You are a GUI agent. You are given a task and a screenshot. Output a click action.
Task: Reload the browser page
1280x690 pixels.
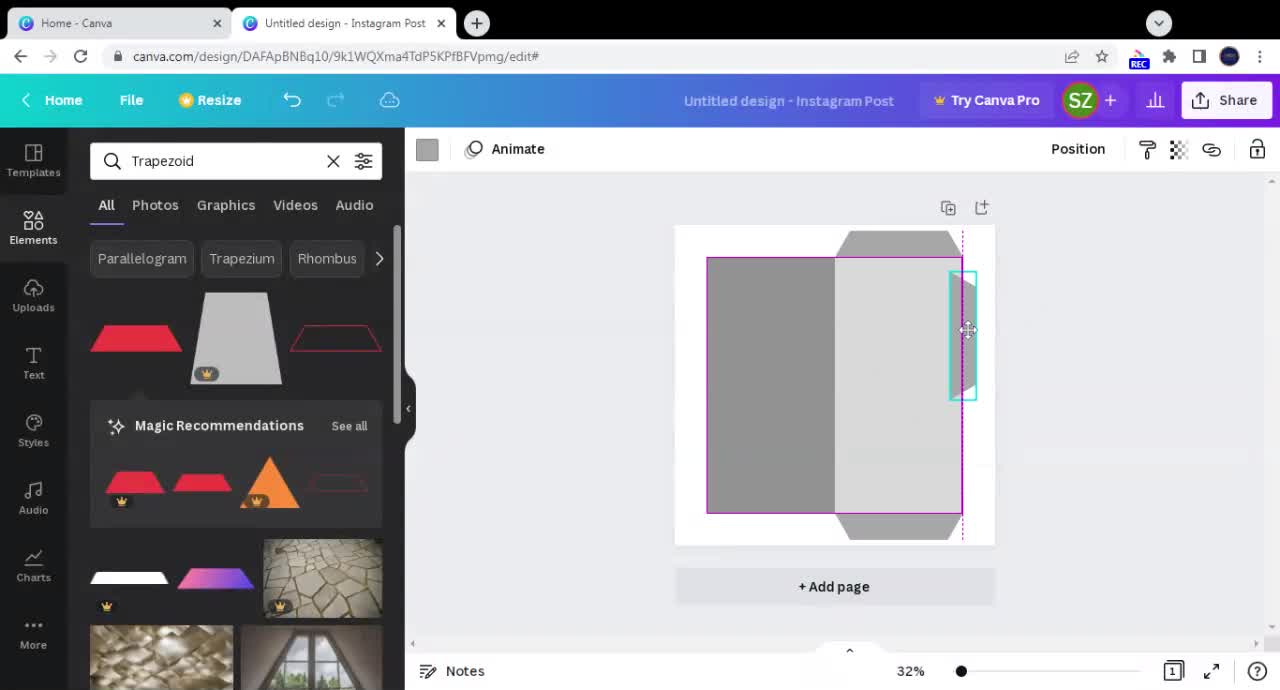(81, 56)
